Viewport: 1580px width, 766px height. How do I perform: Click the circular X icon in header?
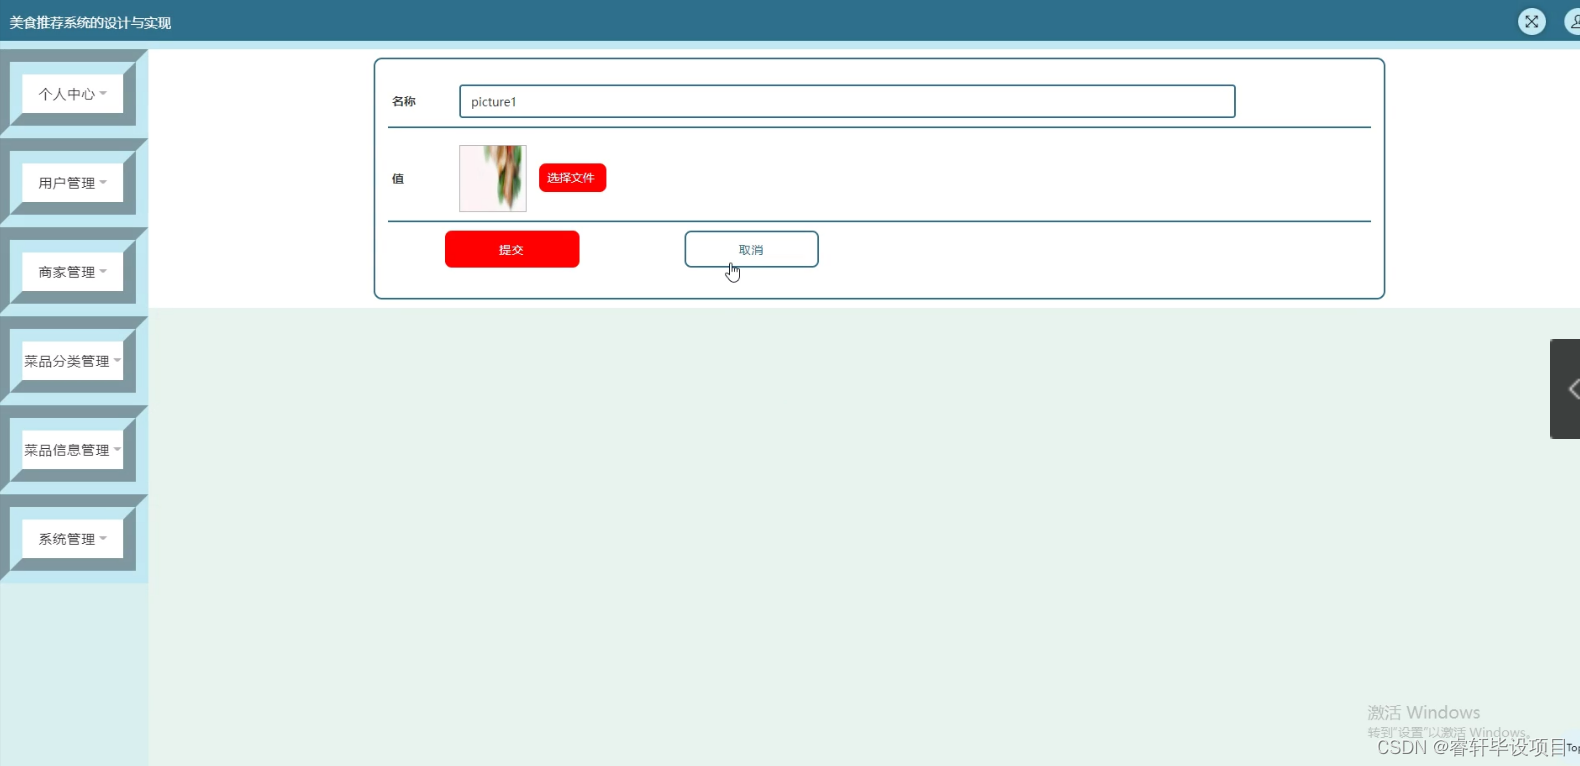pyautogui.click(x=1531, y=21)
